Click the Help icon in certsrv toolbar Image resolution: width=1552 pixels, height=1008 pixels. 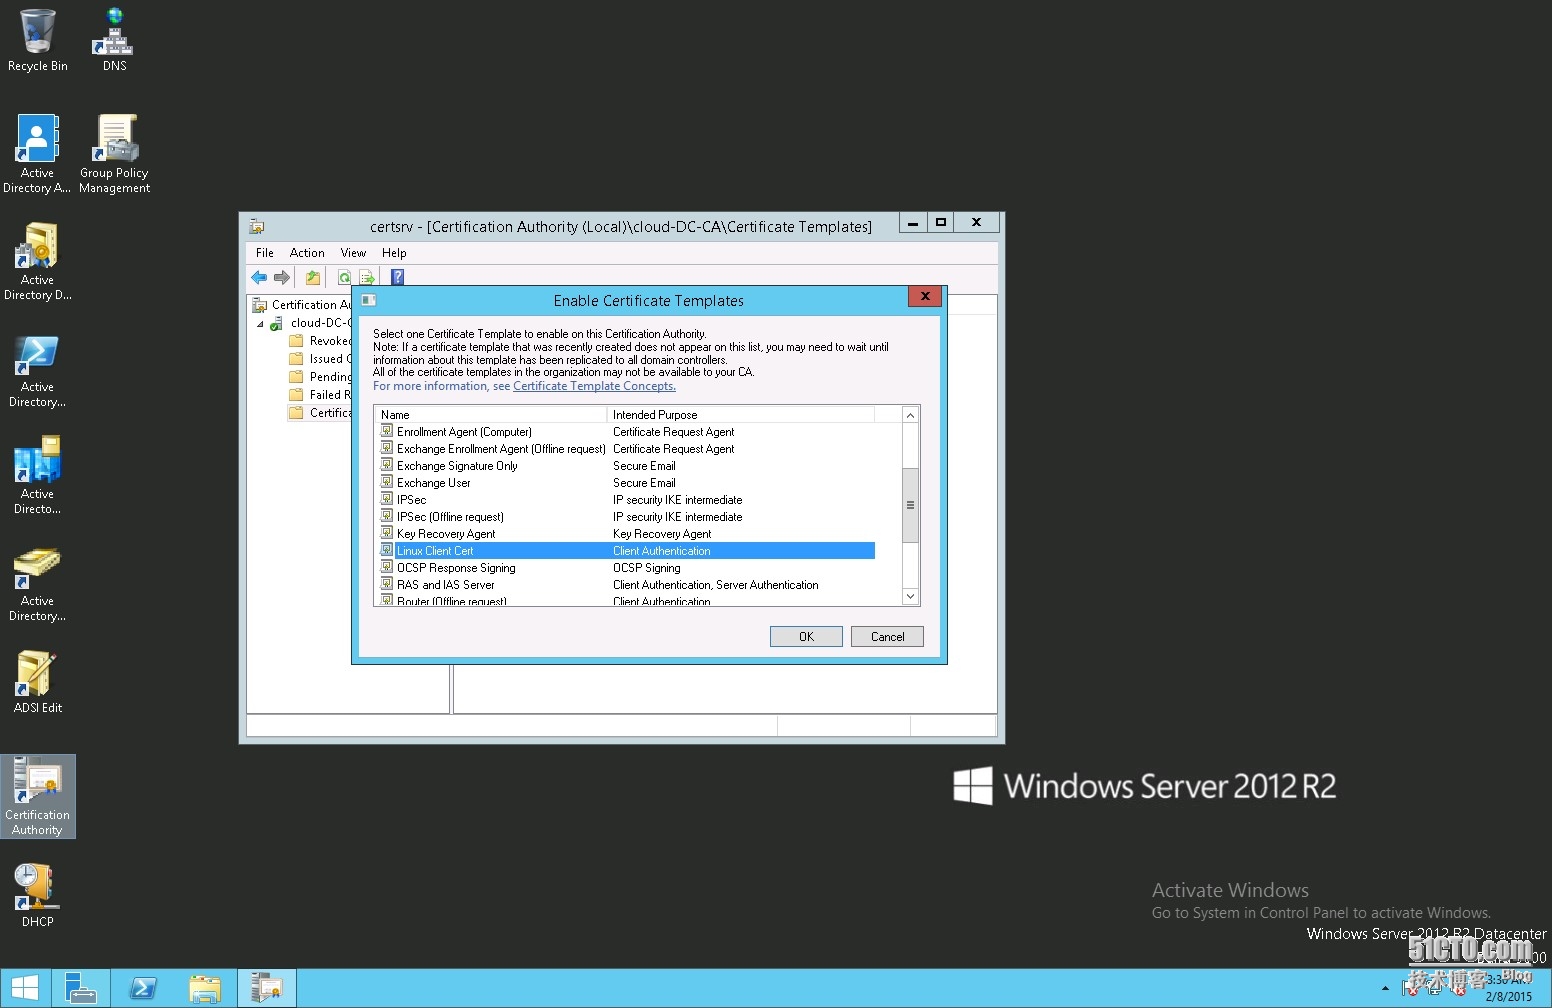tap(397, 277)
